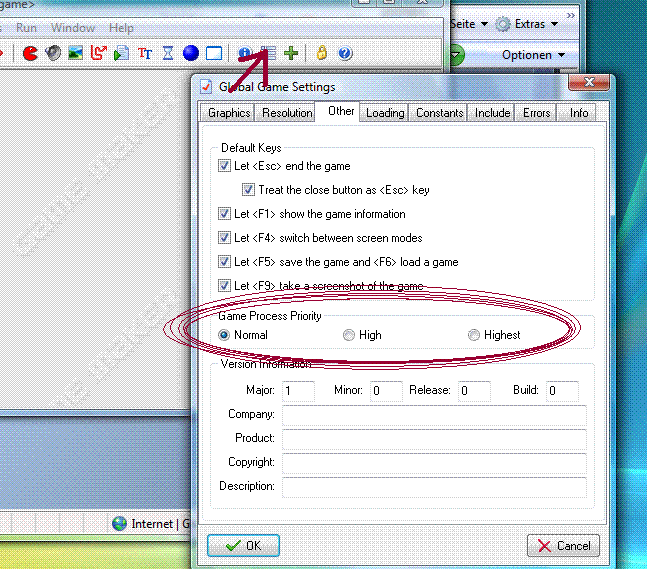Toggle Let <F4> switch between screen modes
647x569 pixels.
coord(225,238)
